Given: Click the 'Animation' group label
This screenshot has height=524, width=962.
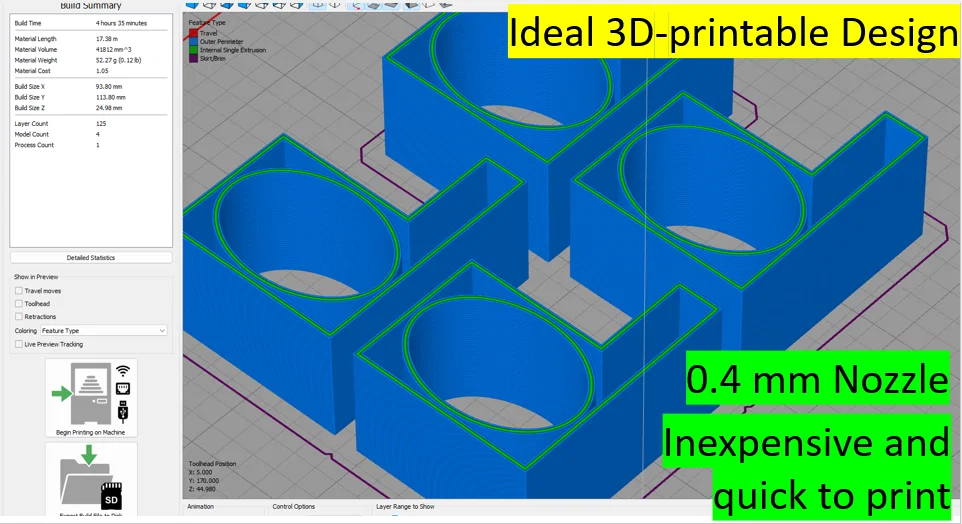Looking at the screenshot, I should 201,506.
